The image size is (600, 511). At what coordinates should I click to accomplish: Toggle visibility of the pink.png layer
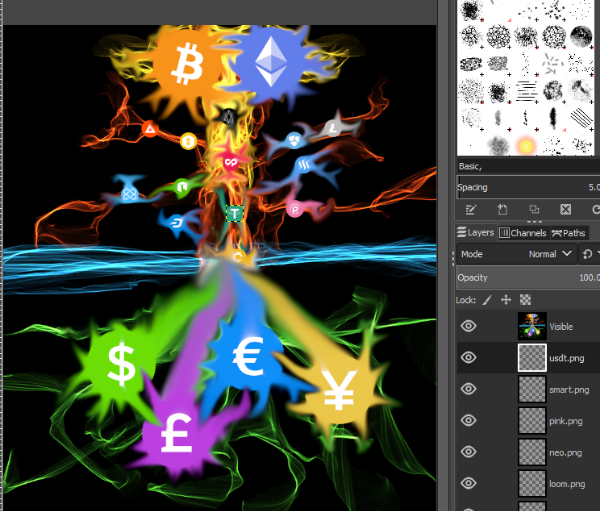pyautogui.click(x=468, y=420)
